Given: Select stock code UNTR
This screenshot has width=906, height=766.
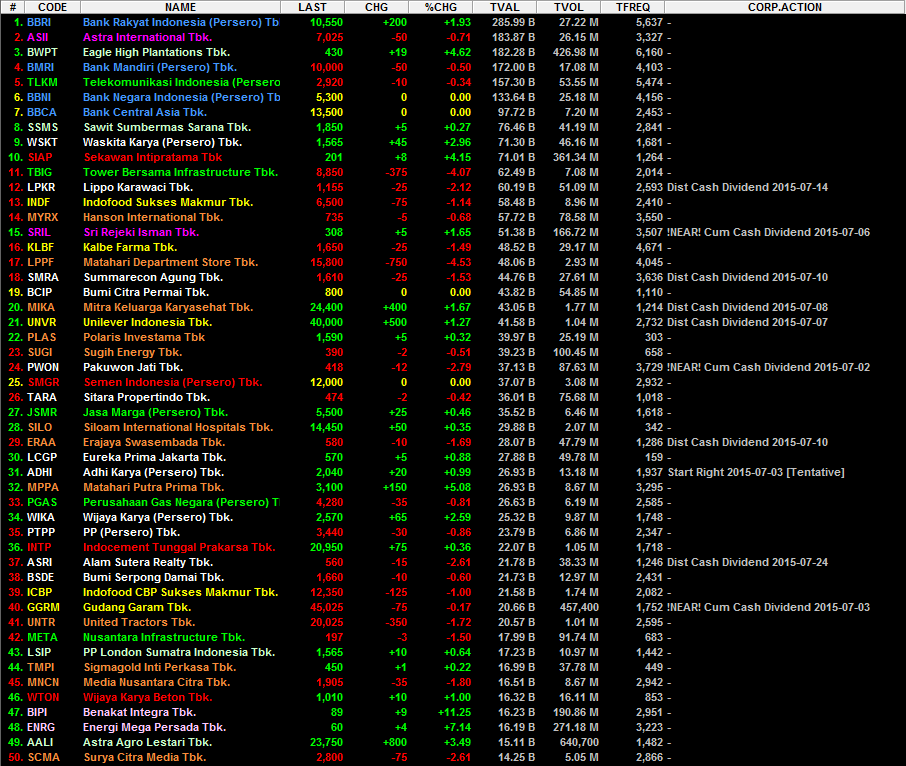Looking at the screenshot, I should [x=41, y=623].
